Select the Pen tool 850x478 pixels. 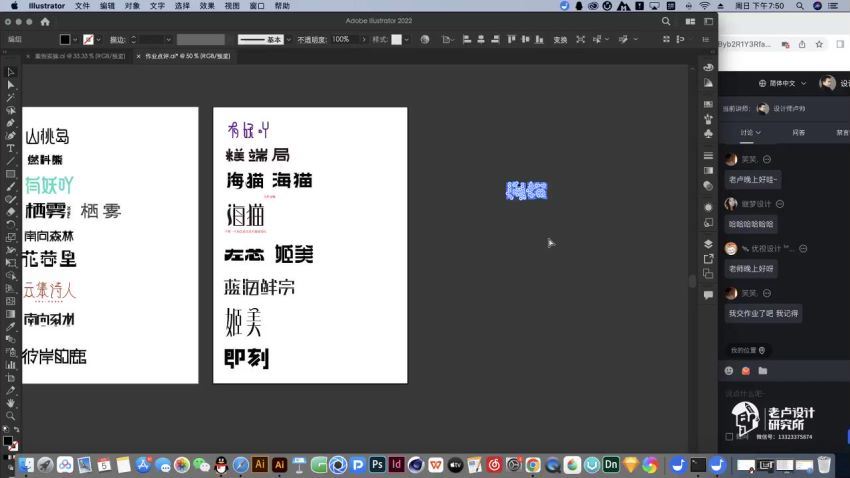click(x=10, y=123)
